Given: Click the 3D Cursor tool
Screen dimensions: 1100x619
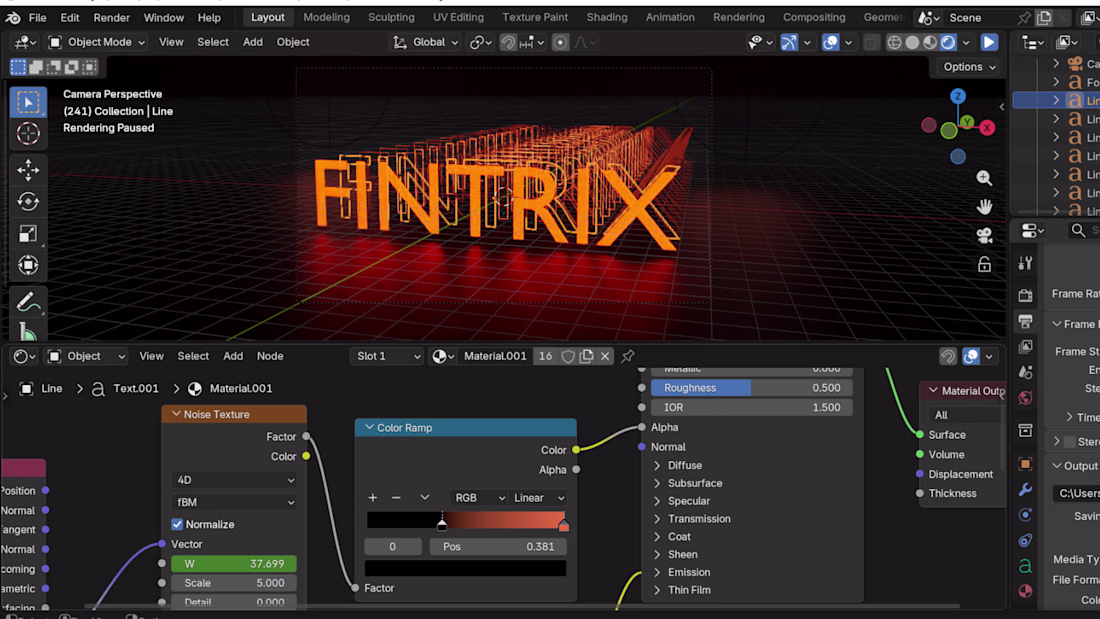Looking at the screenshot, I should pos(28,134).
